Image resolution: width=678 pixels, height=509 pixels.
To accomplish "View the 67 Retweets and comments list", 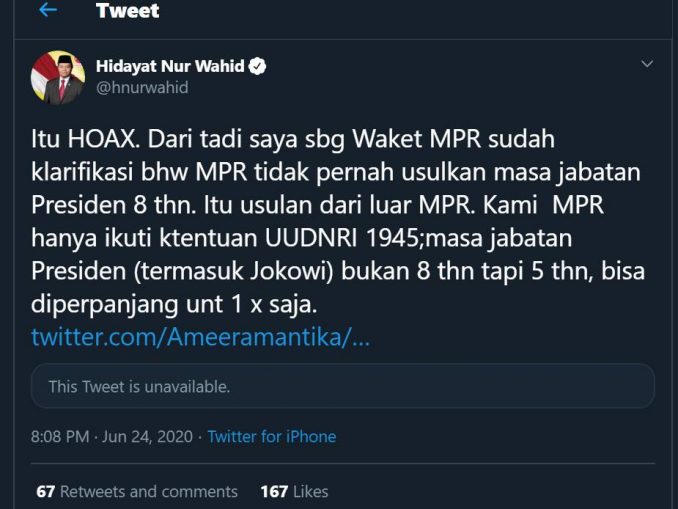I will (137, 492).
